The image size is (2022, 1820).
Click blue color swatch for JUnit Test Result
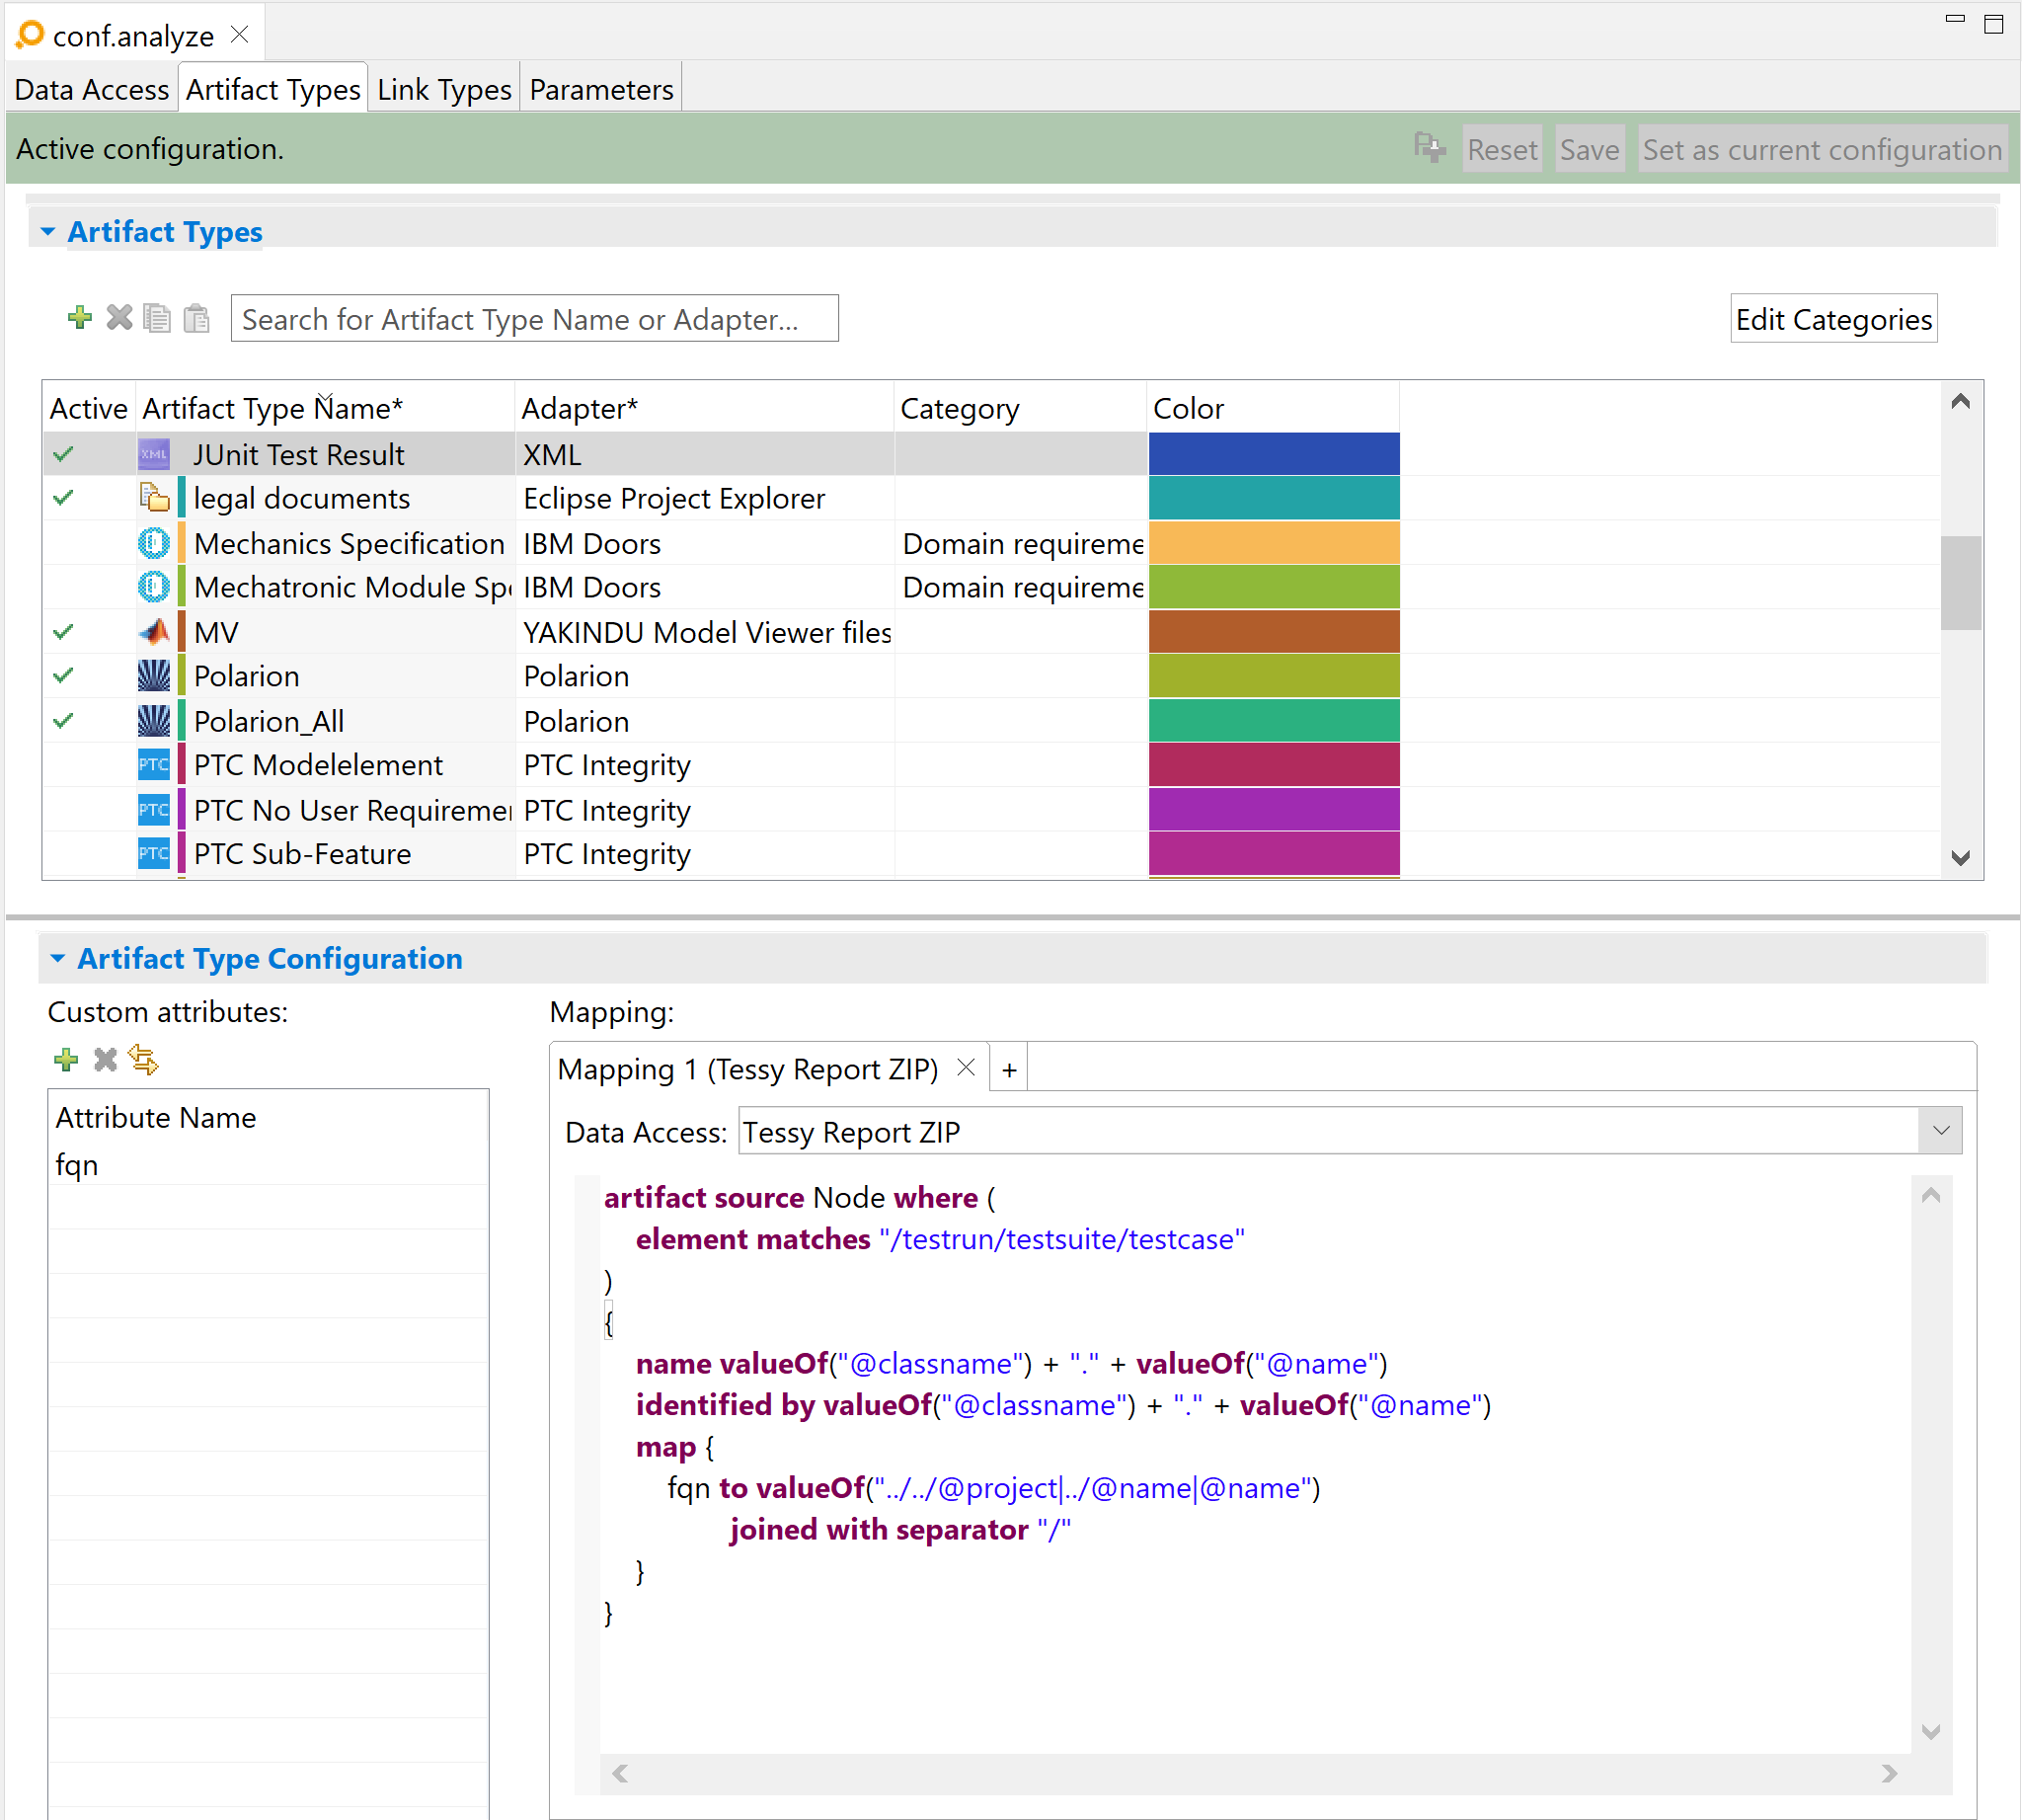tap(1274, 454)
